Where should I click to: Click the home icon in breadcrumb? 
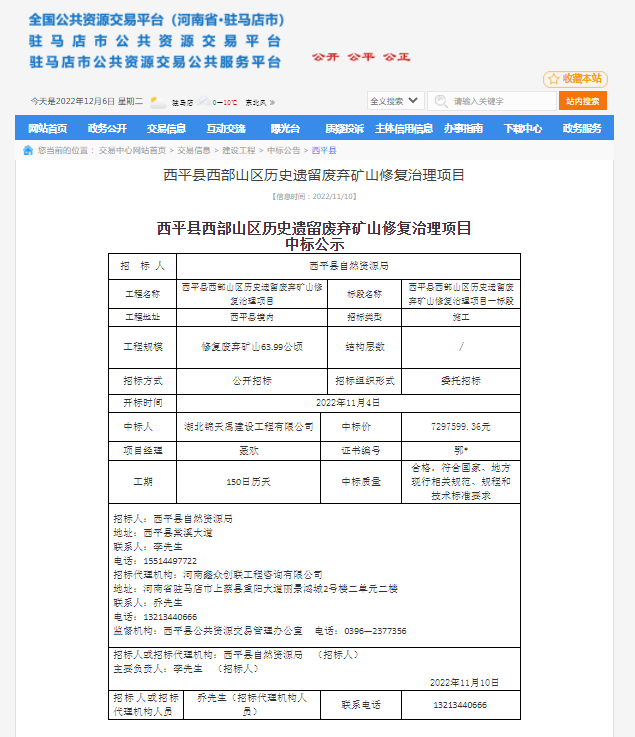[28, 150]
